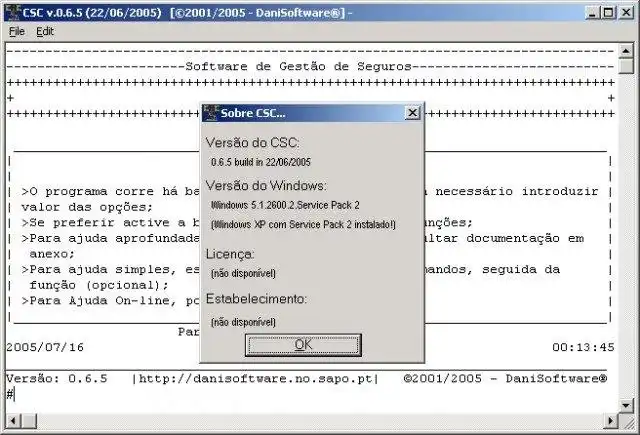Click '(não disponível)' under Estabelecimento

point(243,322)
